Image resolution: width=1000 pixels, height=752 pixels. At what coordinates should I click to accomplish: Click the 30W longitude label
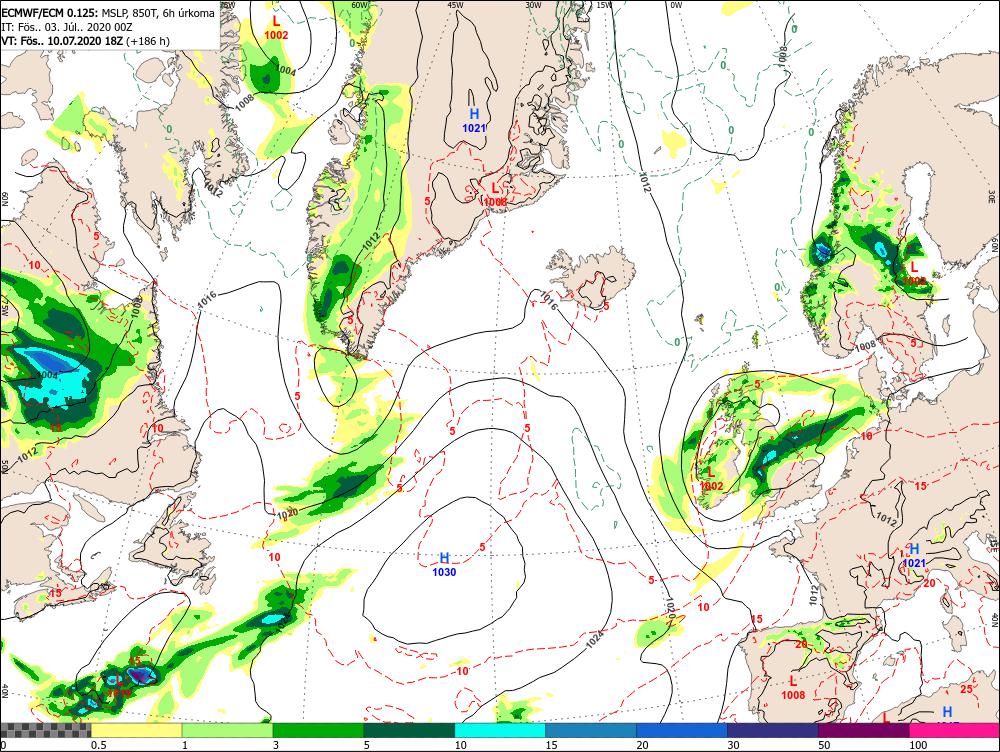pyautogui.click(x=534, y=4)
